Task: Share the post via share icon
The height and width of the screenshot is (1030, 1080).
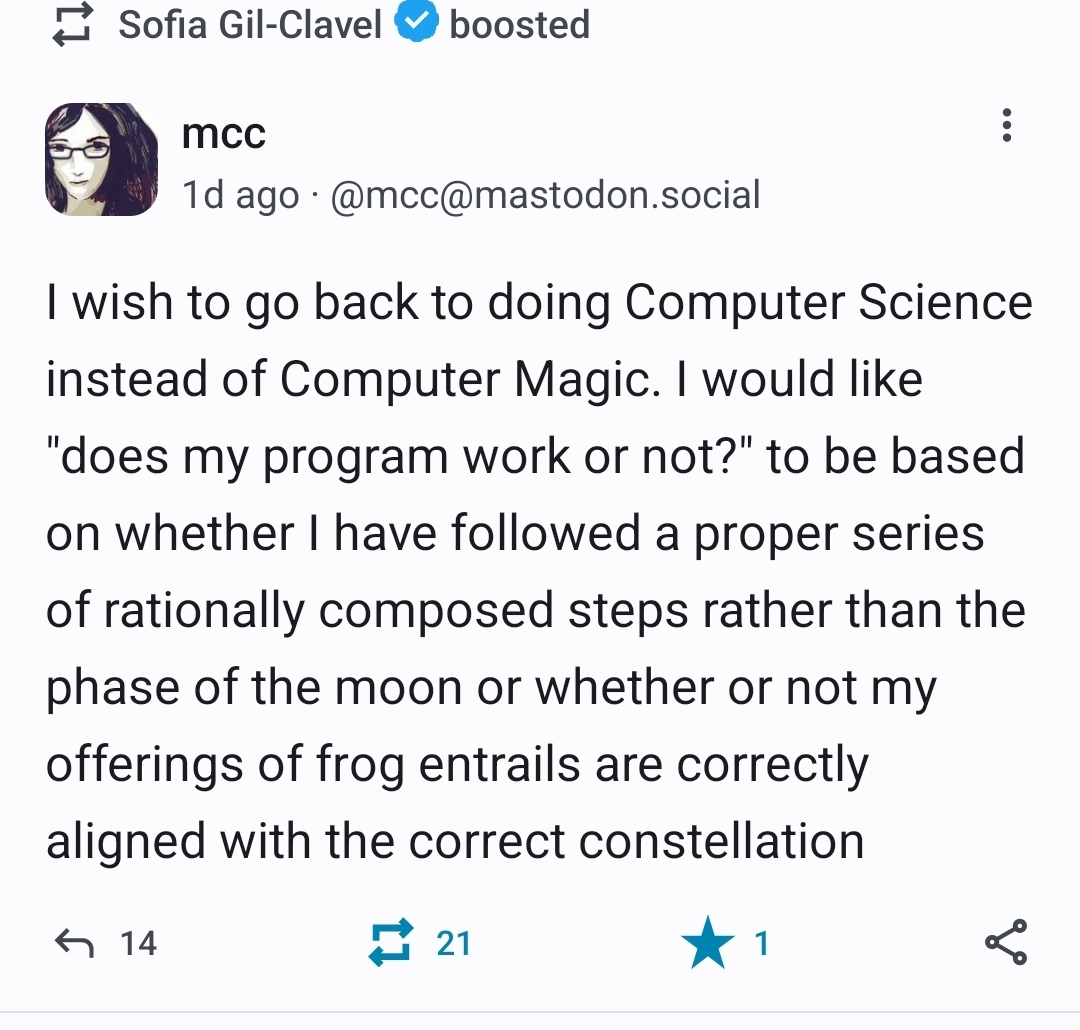Action: [x=1005, y=943]
